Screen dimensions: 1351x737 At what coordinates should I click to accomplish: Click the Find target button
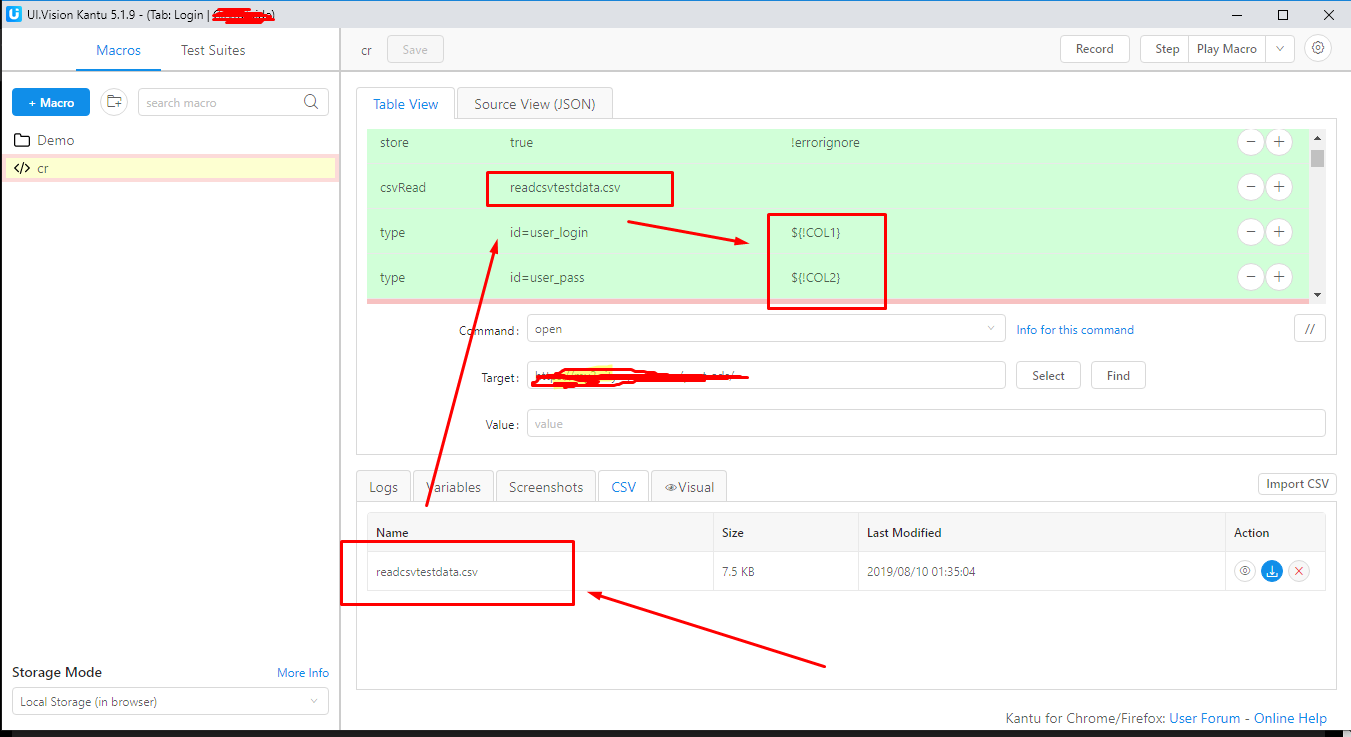[1118, 375]
